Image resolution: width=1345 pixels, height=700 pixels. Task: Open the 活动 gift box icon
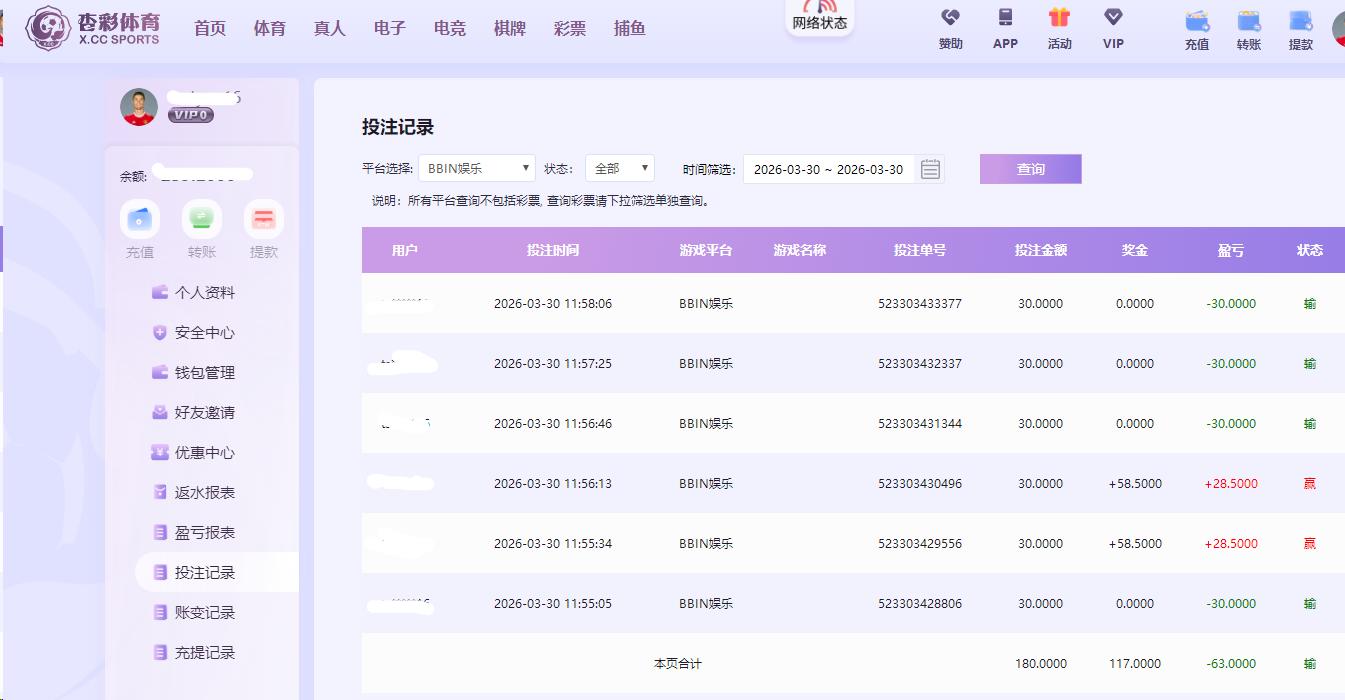(1059, 17)
